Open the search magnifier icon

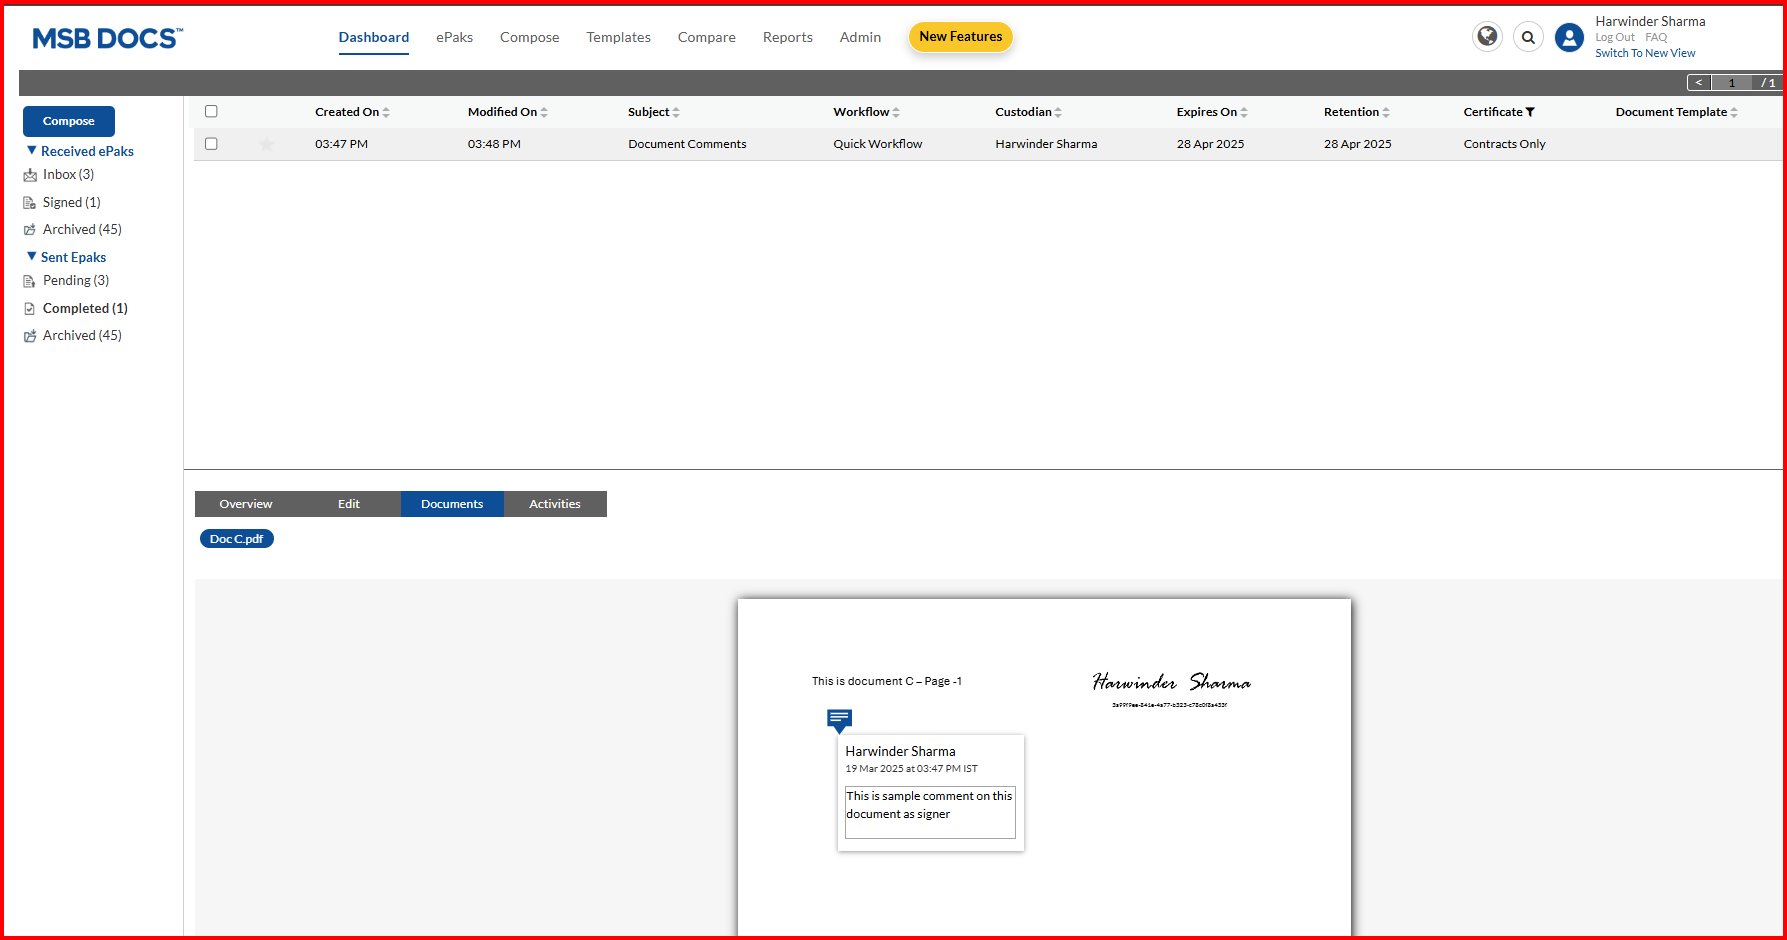[1528, 38]
